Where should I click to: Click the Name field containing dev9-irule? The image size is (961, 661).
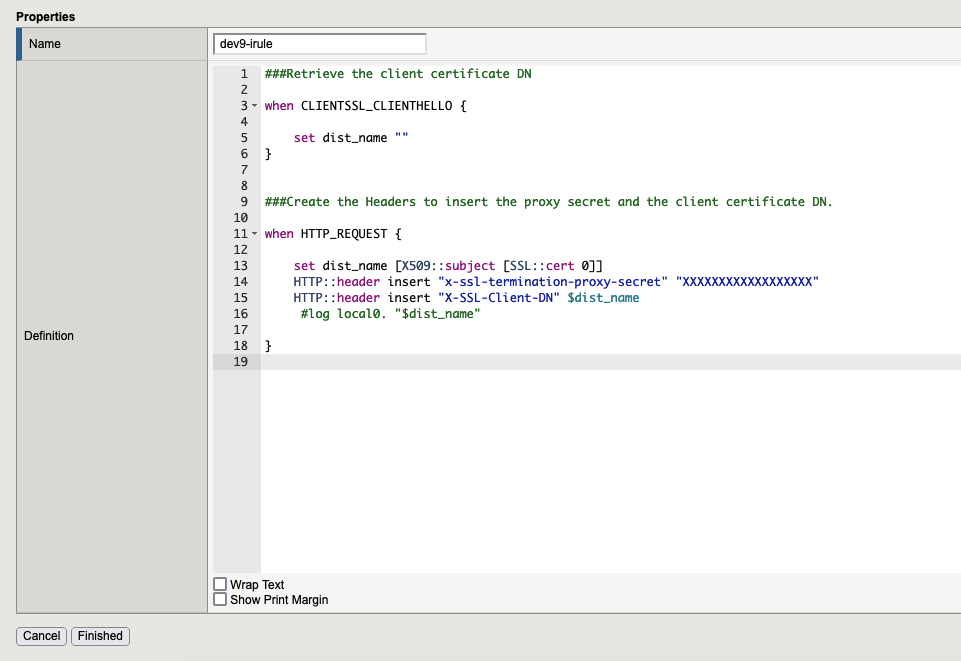[319, 44]
